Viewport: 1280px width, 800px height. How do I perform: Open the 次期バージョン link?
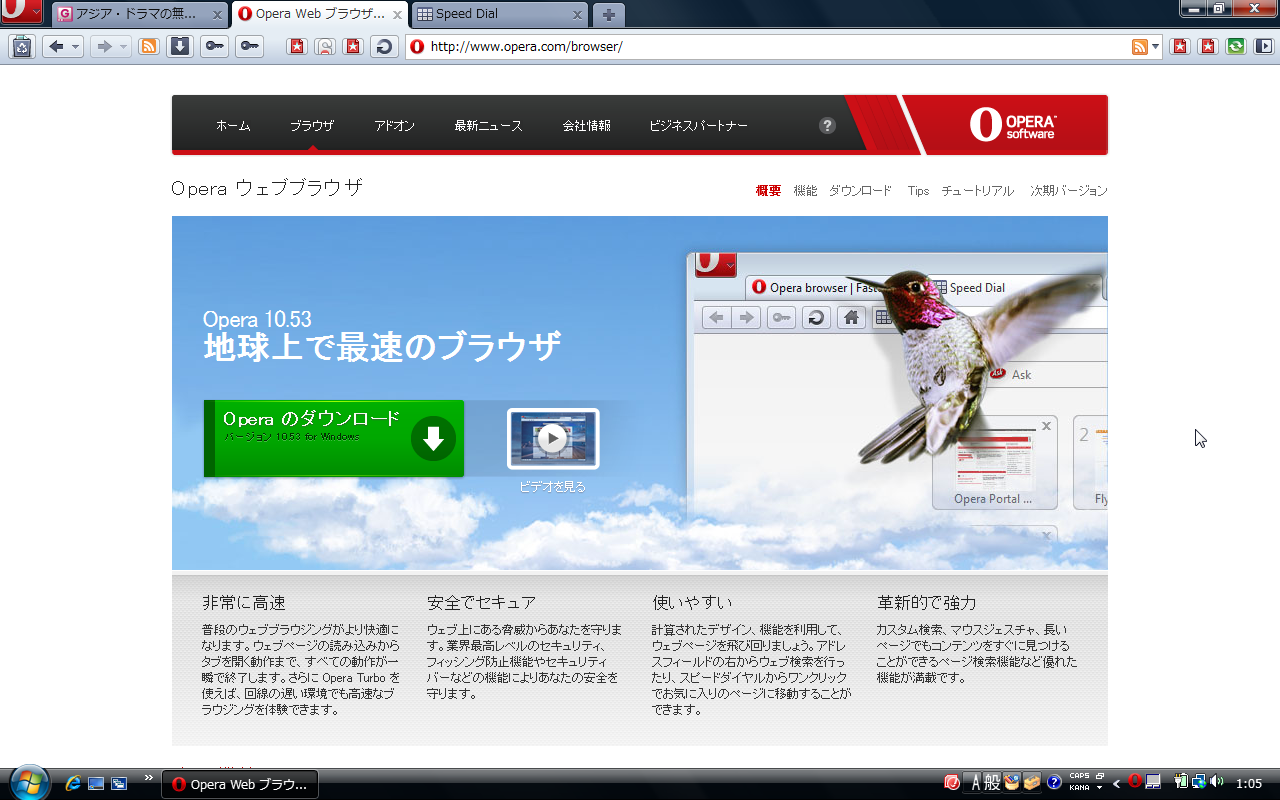pos(1069,191)
